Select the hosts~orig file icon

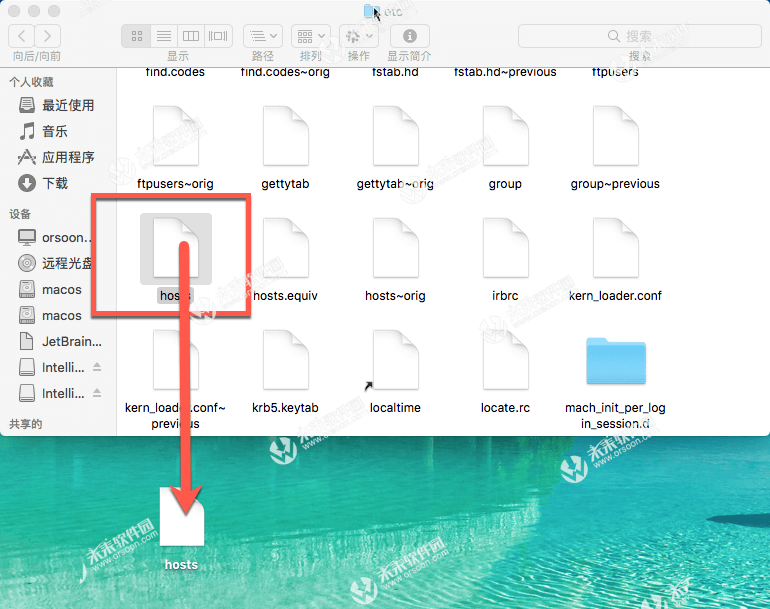pos(395,248)
